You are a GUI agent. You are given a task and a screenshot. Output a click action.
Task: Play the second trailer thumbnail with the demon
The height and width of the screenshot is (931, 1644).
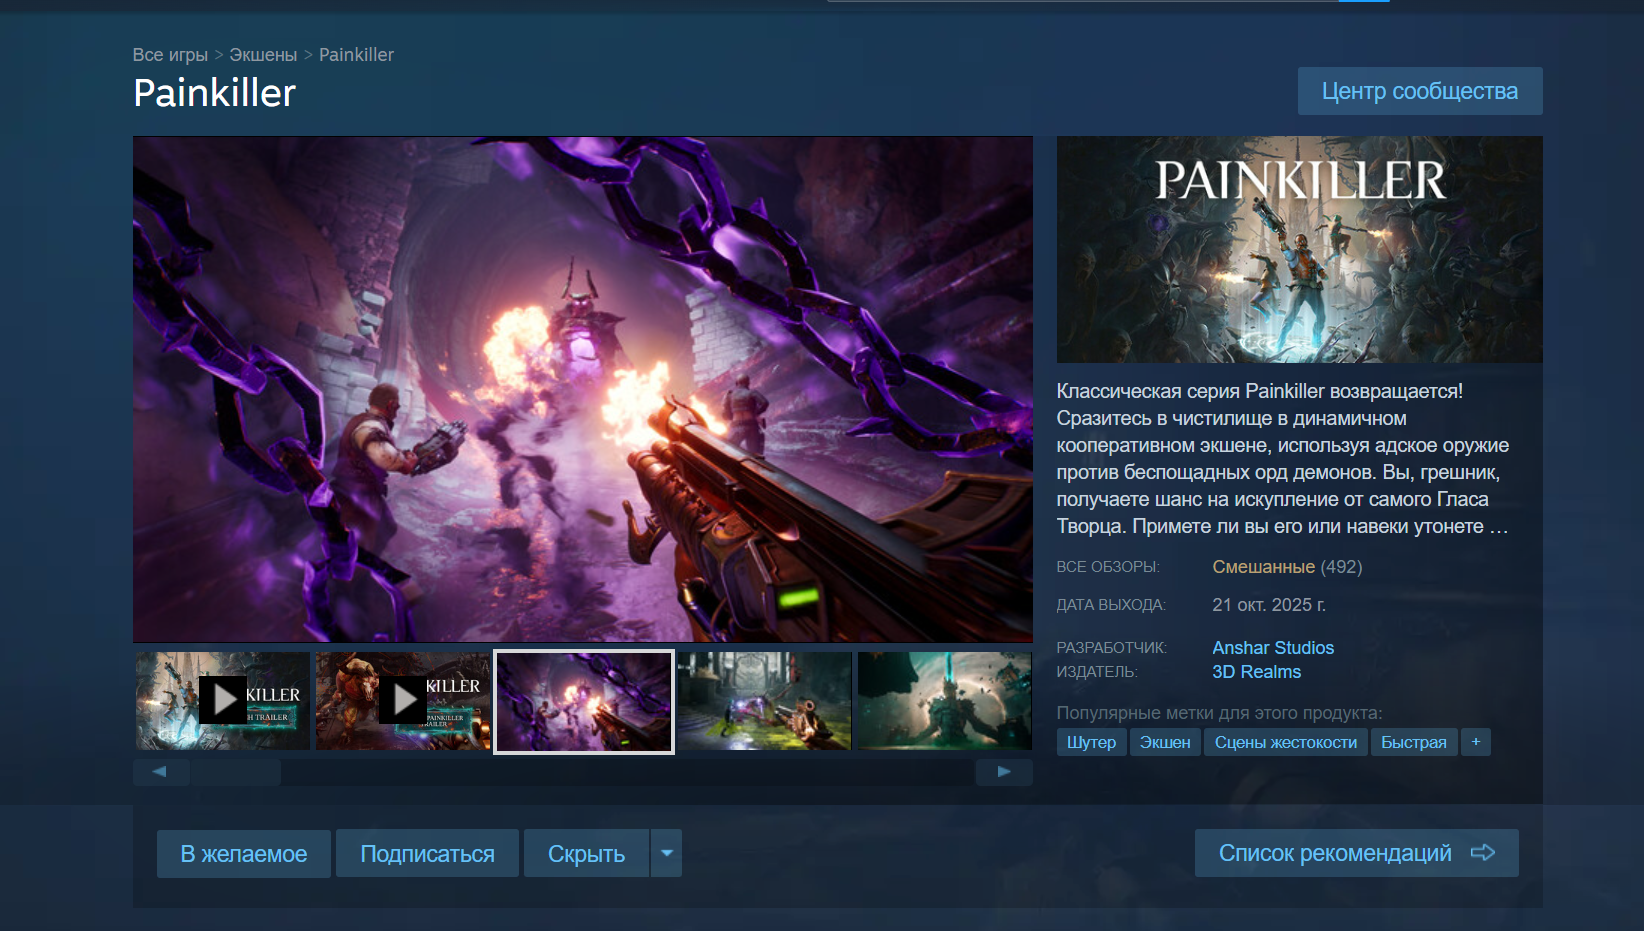coord(403,701)
